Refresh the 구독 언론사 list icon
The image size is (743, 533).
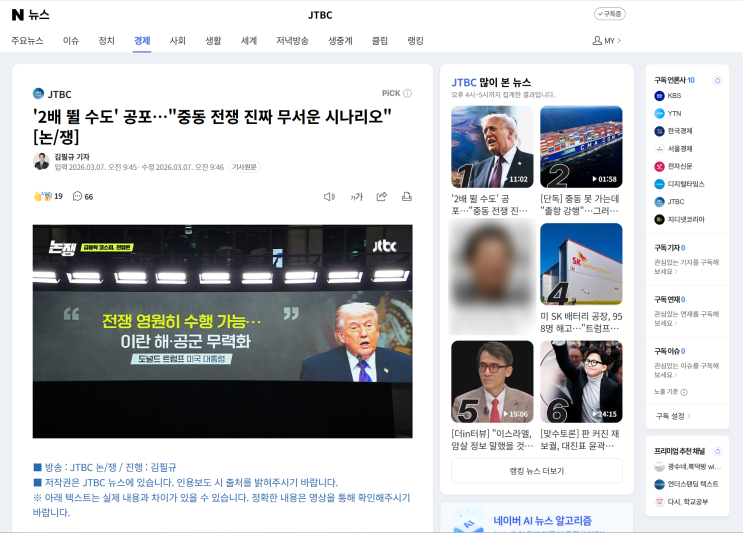(717, 81)
